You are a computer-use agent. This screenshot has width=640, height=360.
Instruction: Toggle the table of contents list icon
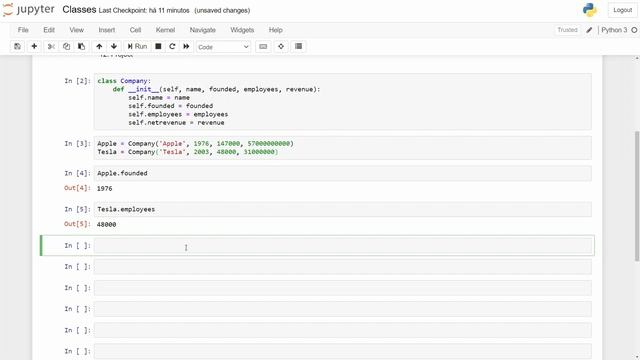point(298,47)
